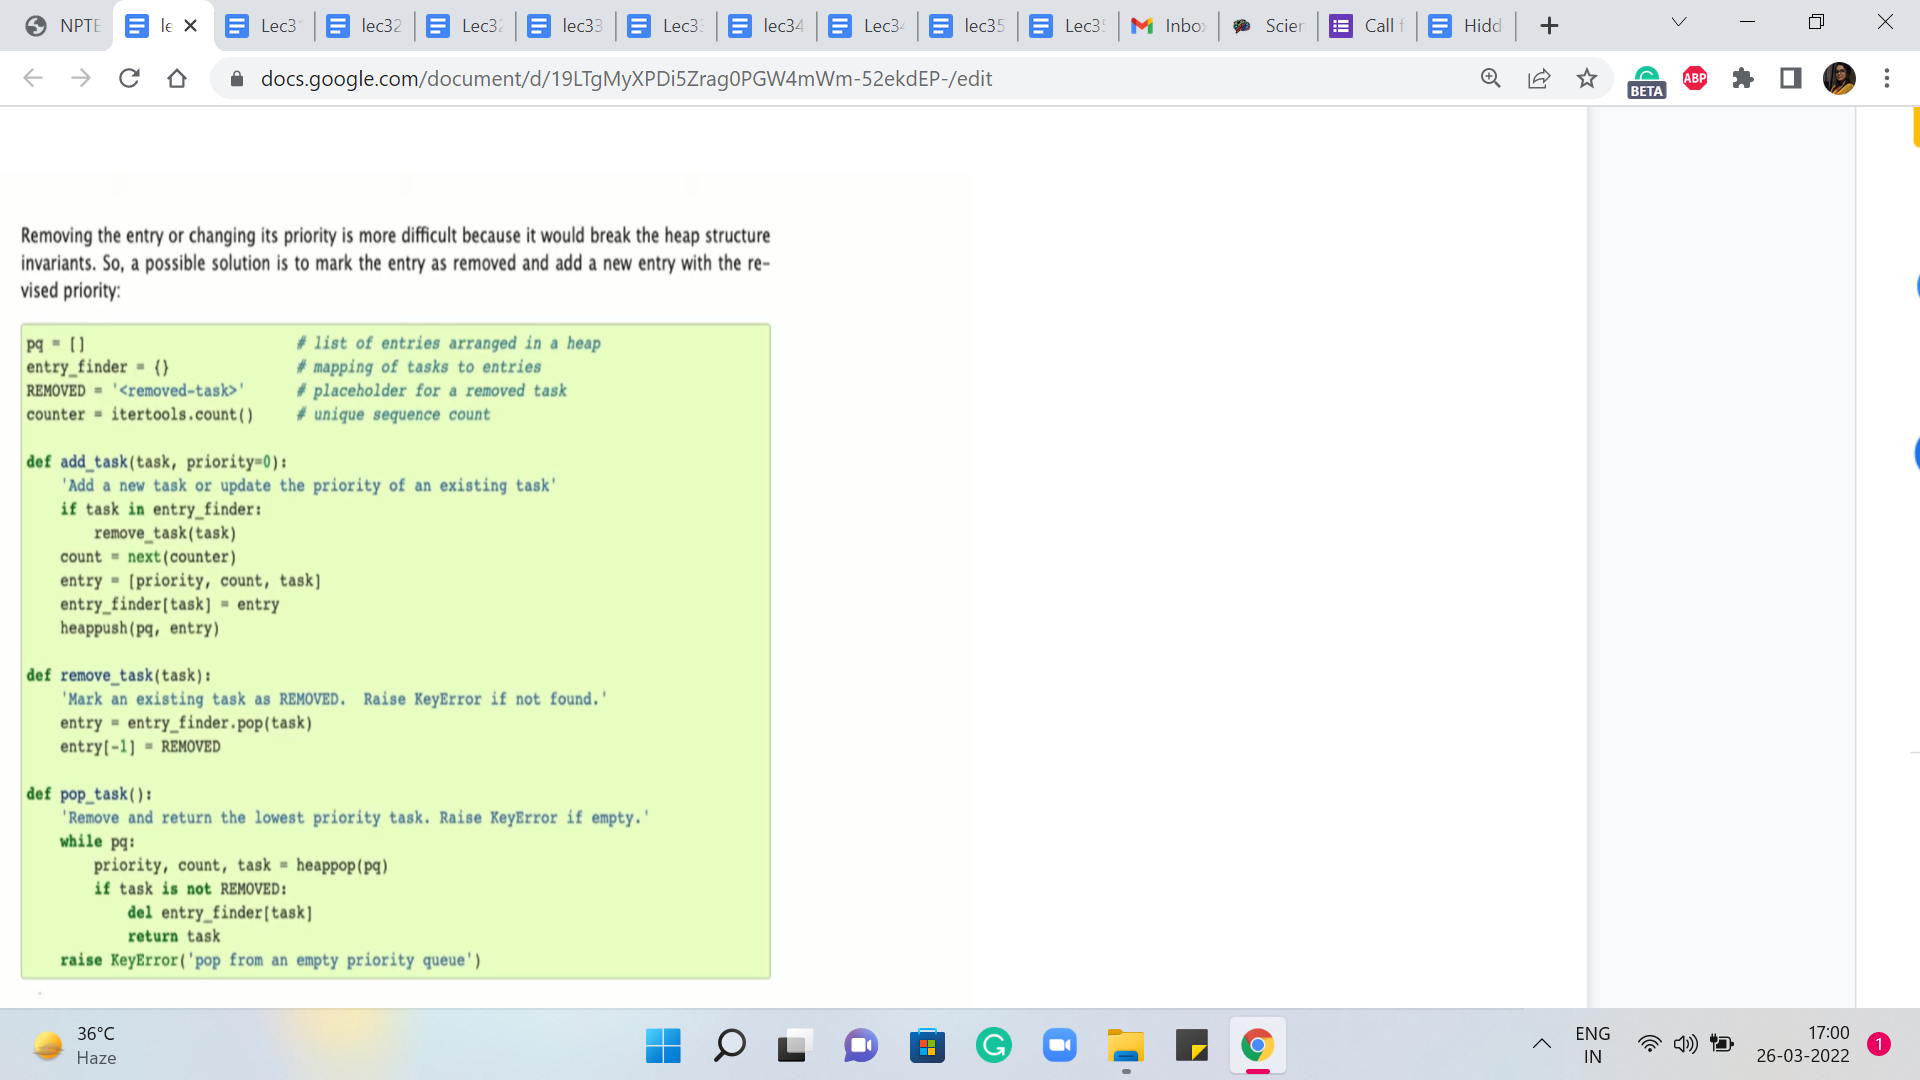
Task: Share this page via share icon
Action: (1539, 78)
